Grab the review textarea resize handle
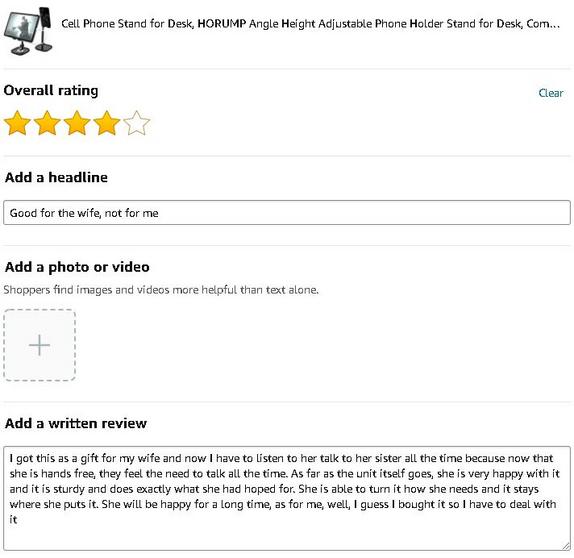This screenshot has height=558, width=574. tap(566, 546)
